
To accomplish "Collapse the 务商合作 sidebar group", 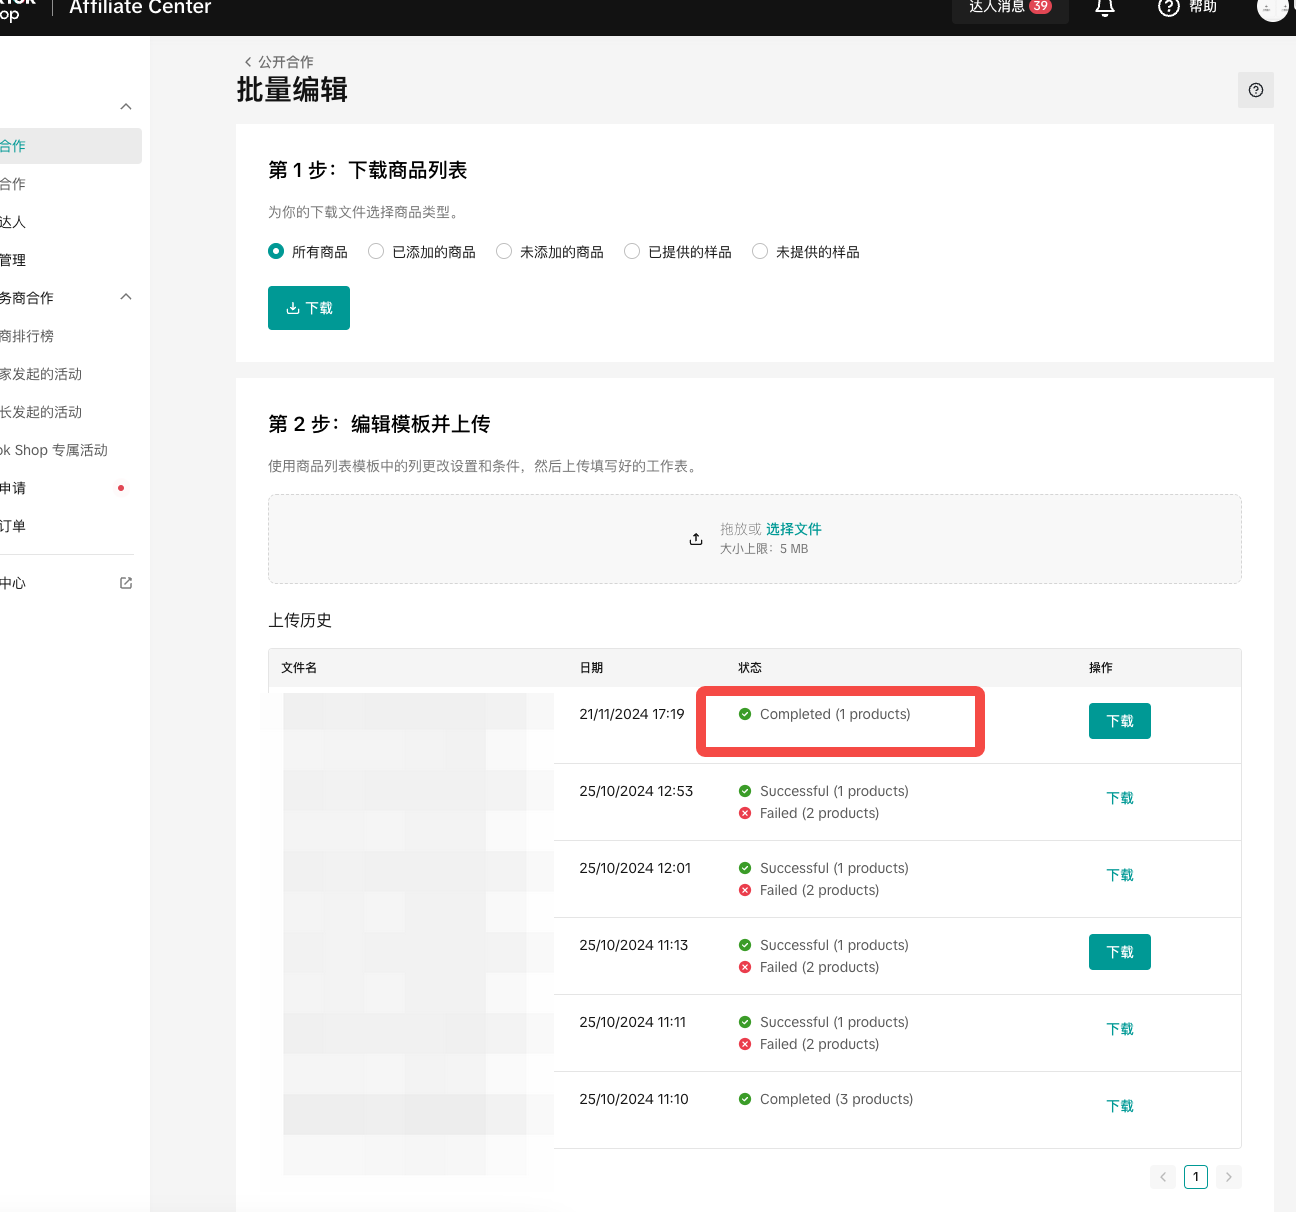I will 126,297.
